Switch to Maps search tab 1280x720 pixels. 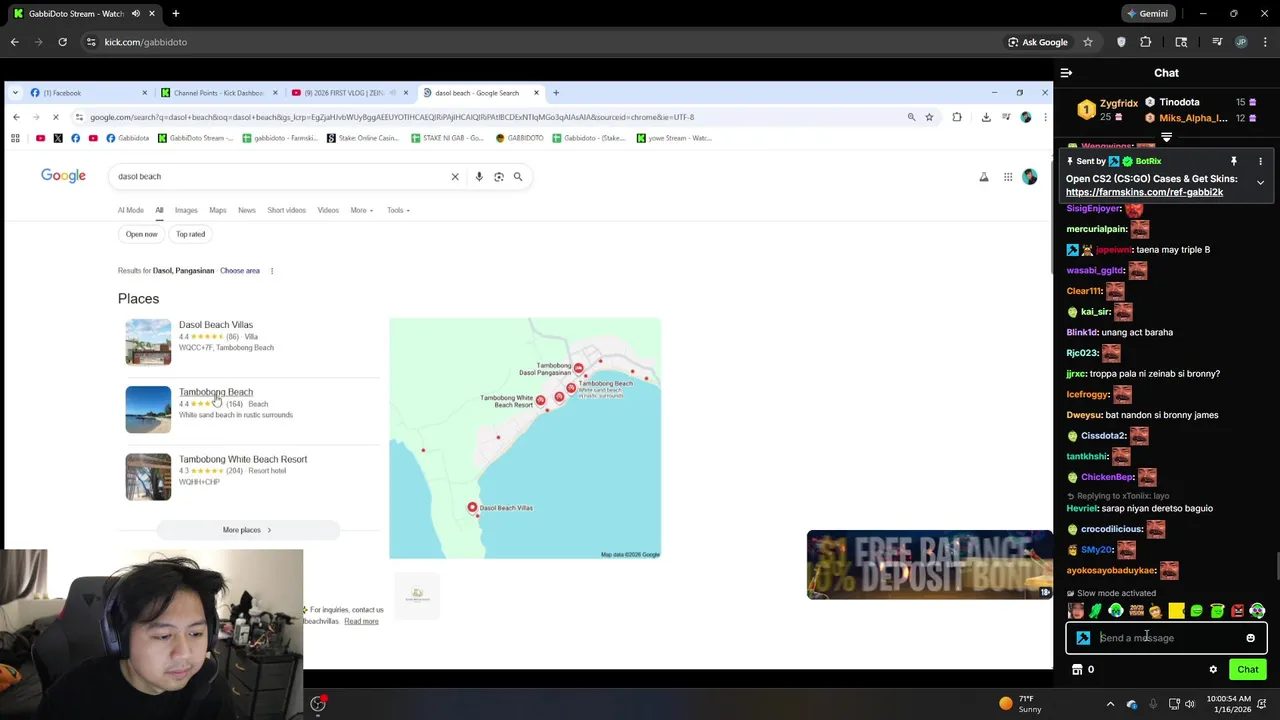218,210
